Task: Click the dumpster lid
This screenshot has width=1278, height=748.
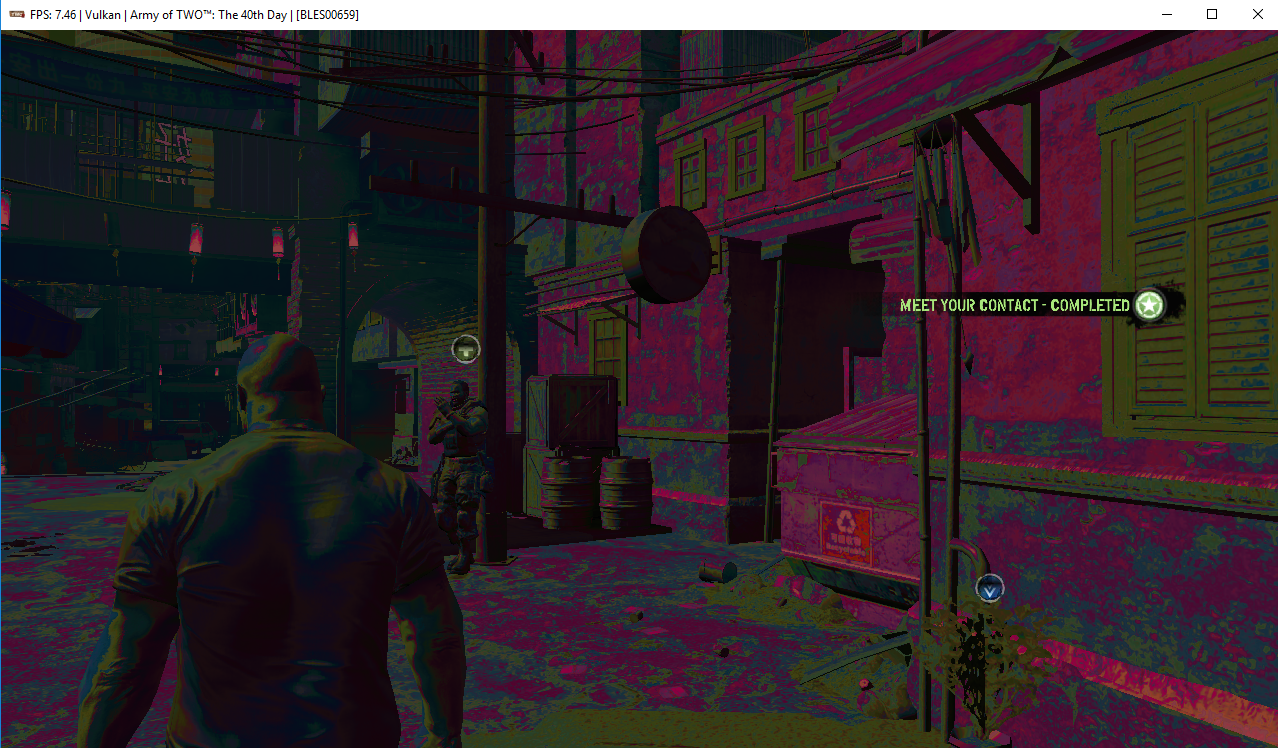Action: pyautogui.click(x=850, y=428)
